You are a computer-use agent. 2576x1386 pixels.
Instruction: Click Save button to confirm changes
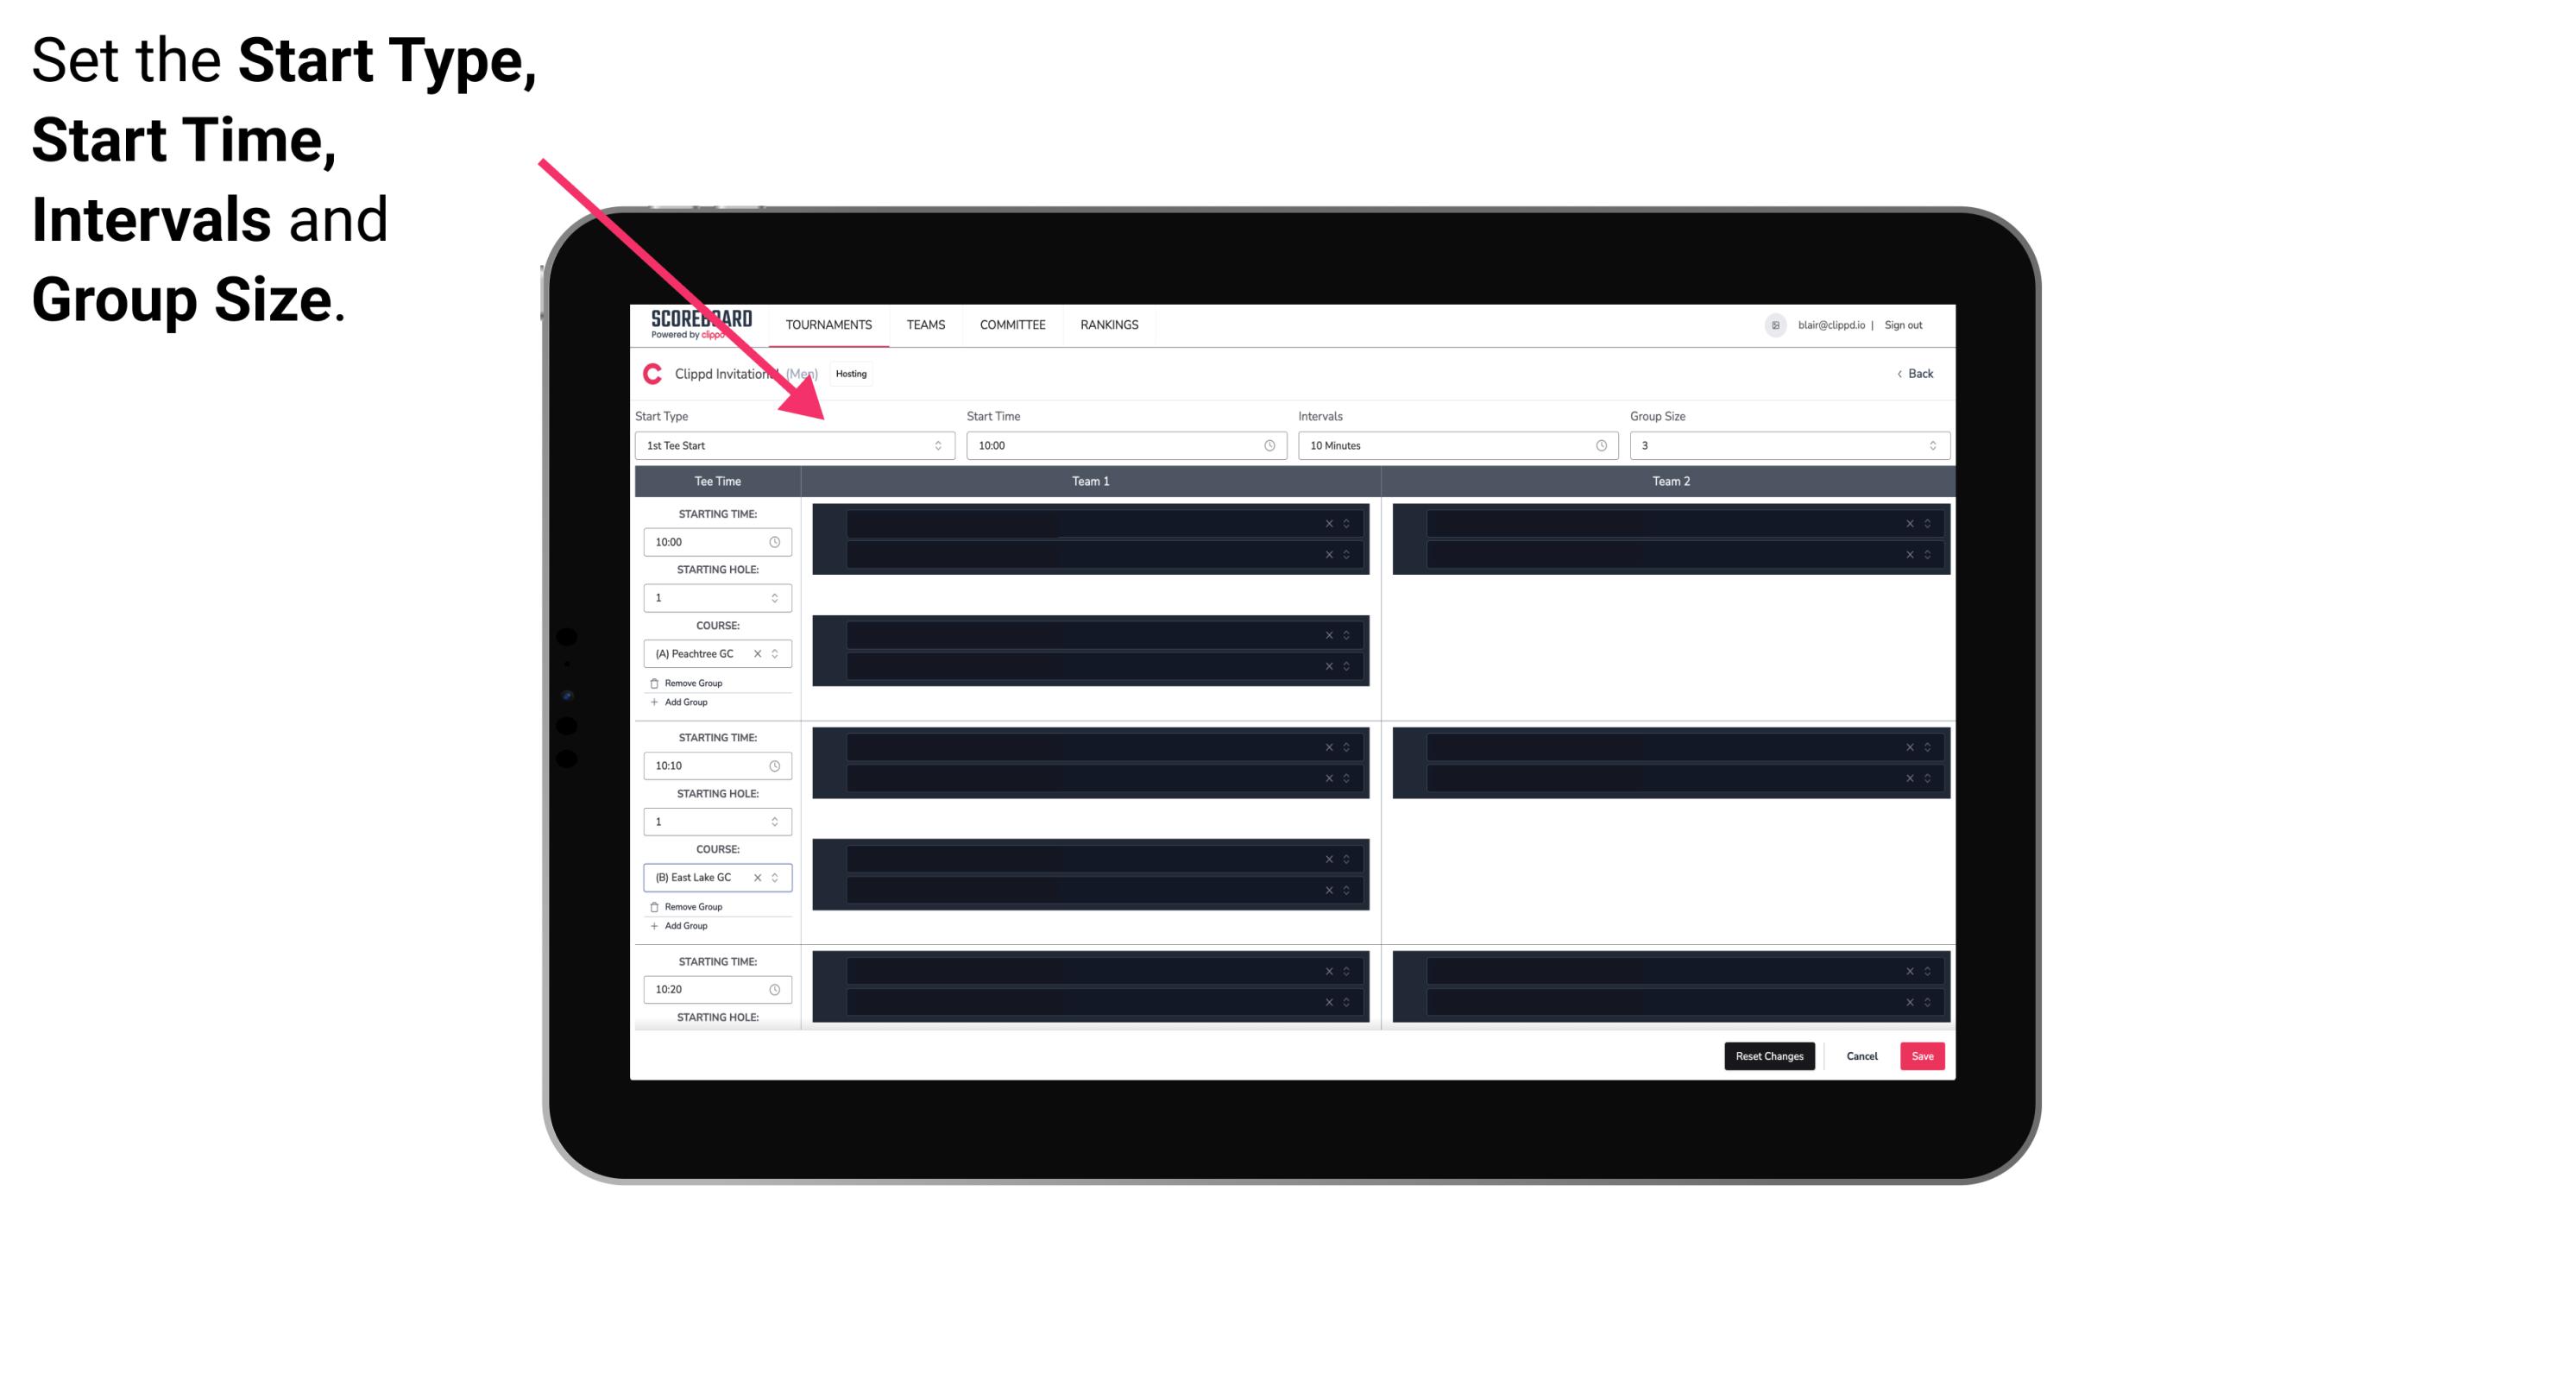click(1923, 1055)
